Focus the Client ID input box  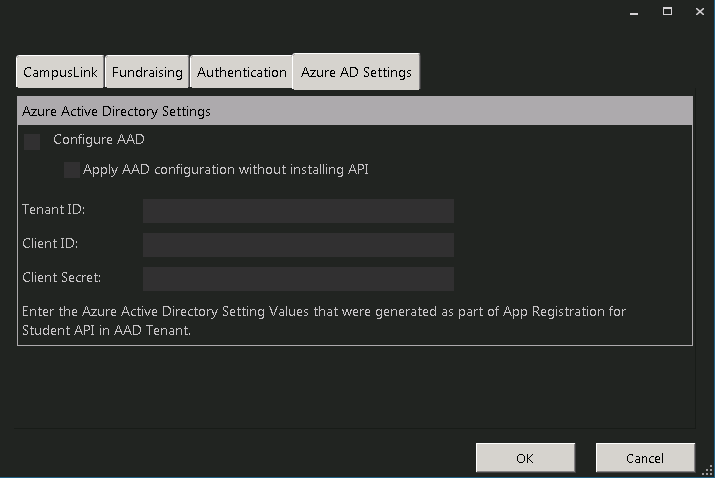[x=298, y=245]
